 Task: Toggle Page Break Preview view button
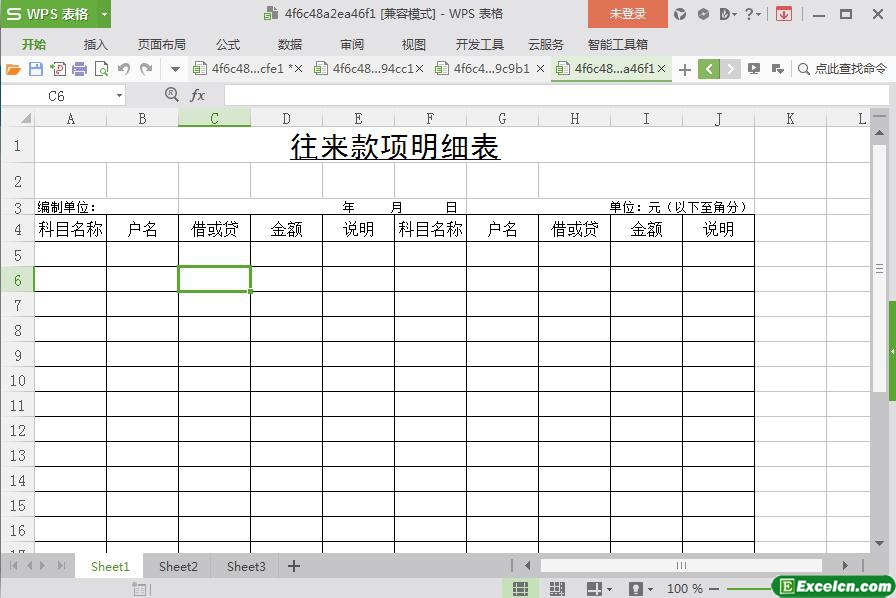pos(557,589)
